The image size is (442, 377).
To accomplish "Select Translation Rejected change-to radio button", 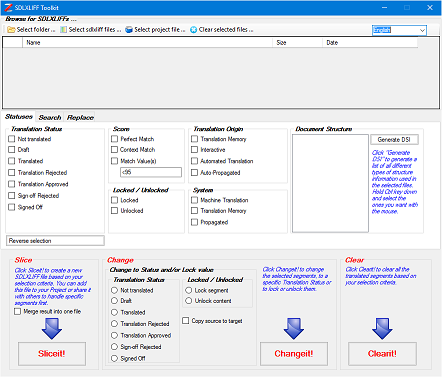I will pos(114,323).
